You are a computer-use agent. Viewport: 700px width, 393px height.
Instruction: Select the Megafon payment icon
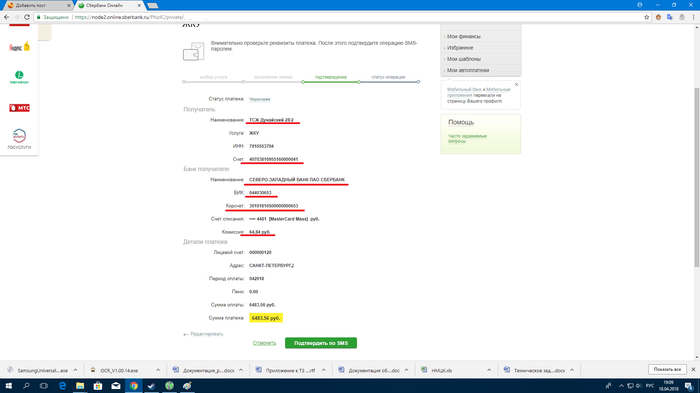point(19,77)
